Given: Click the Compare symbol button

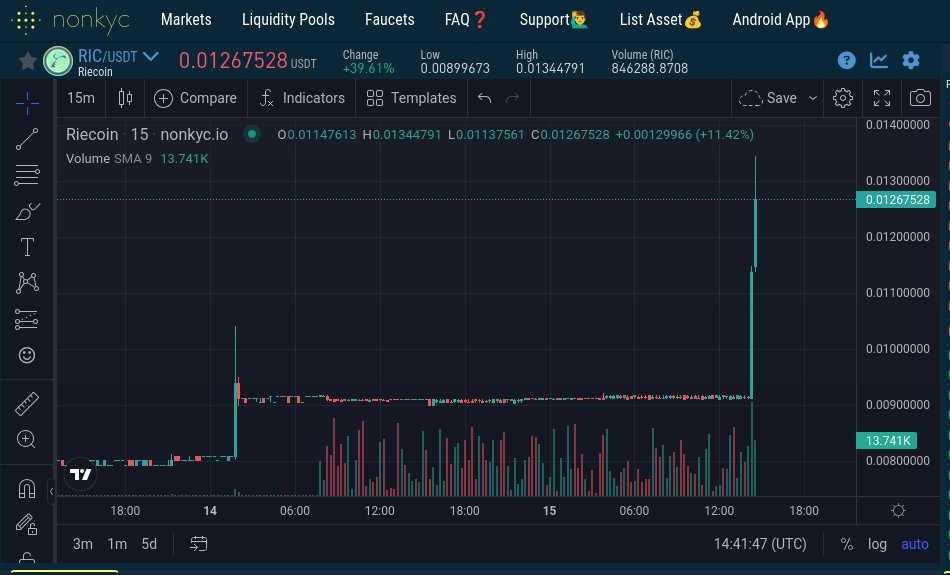Looking at the screenshot, I should (195, 98).
